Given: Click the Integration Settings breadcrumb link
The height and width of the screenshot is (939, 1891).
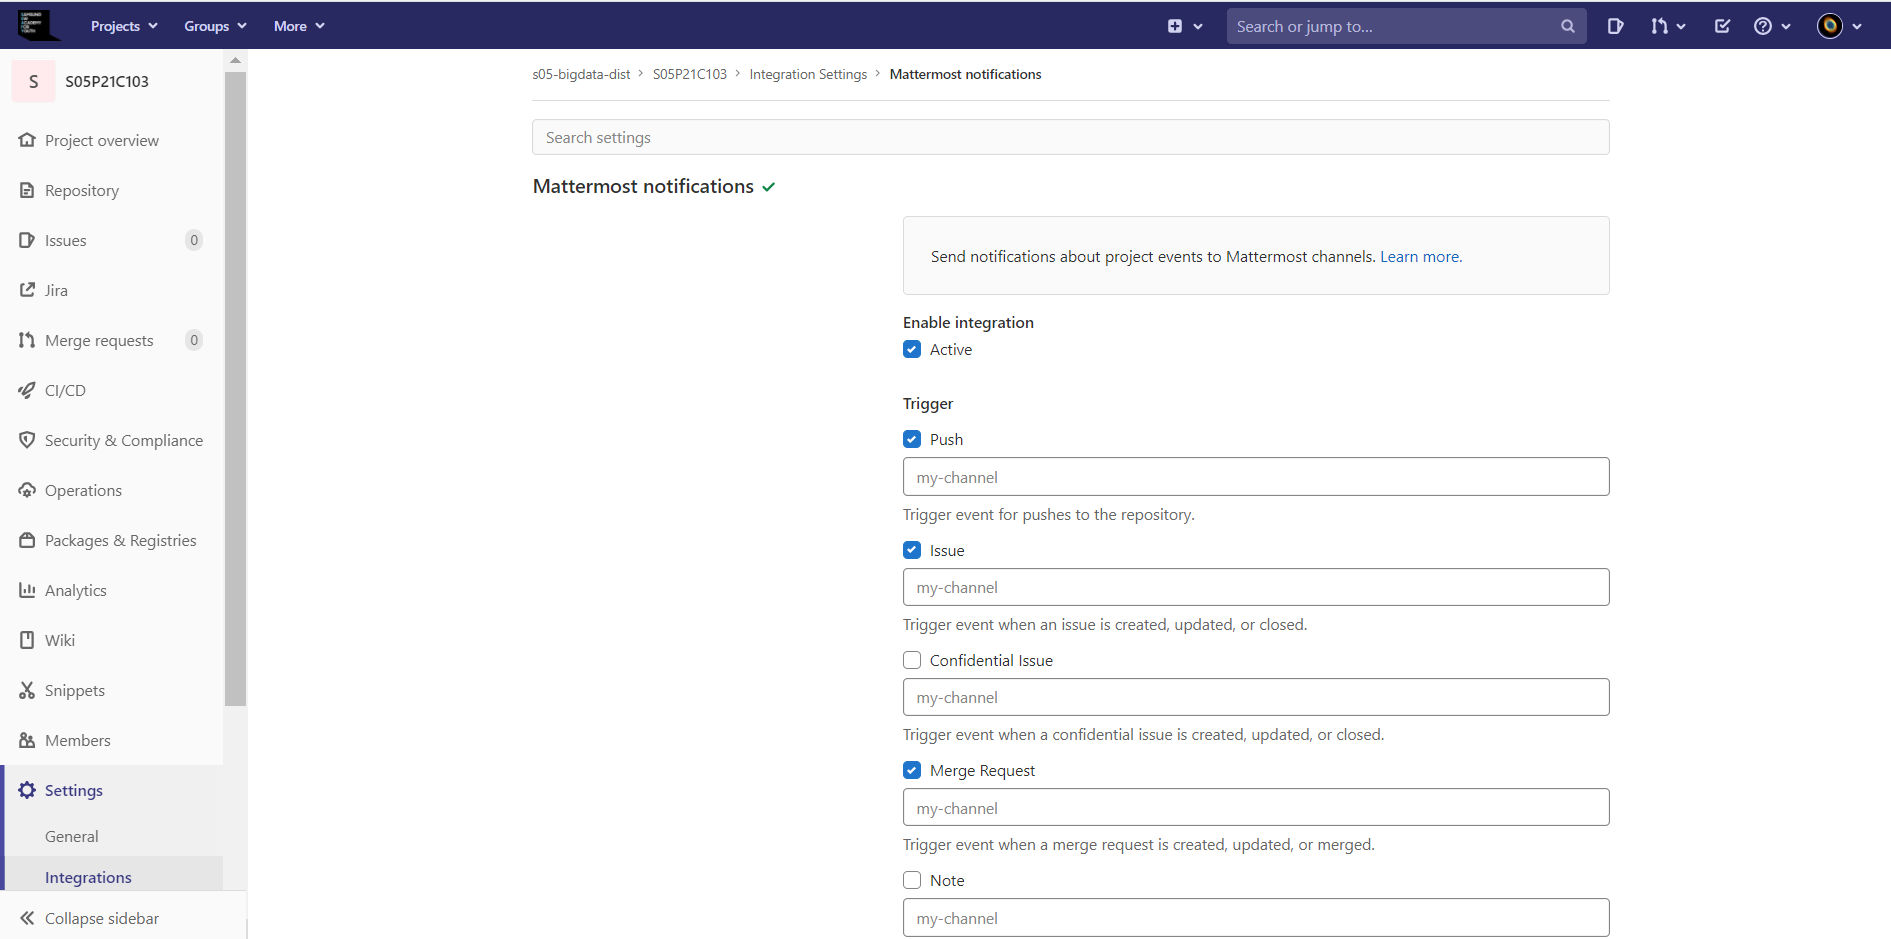Looking at the screenshot, I should tap(808, 74).
